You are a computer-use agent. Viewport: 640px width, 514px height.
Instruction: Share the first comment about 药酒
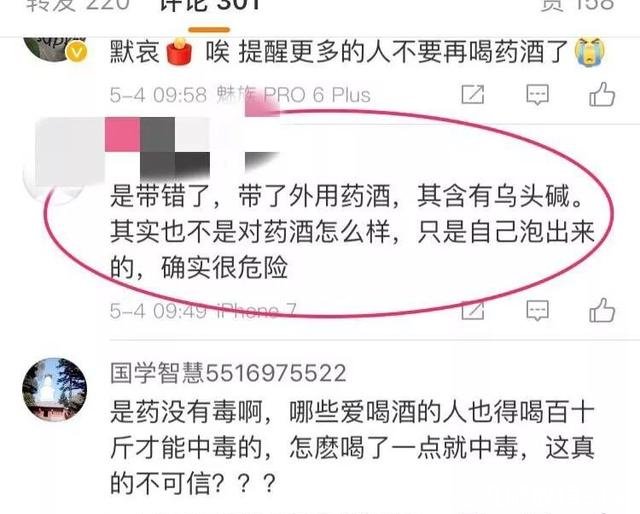click(x=473, y=95)
